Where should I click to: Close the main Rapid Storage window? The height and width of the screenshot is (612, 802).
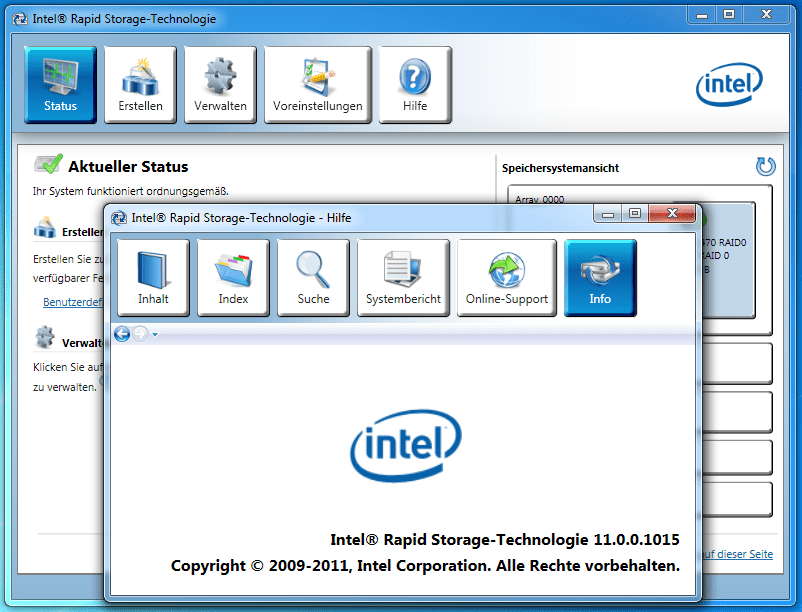(x=766, y=15)
